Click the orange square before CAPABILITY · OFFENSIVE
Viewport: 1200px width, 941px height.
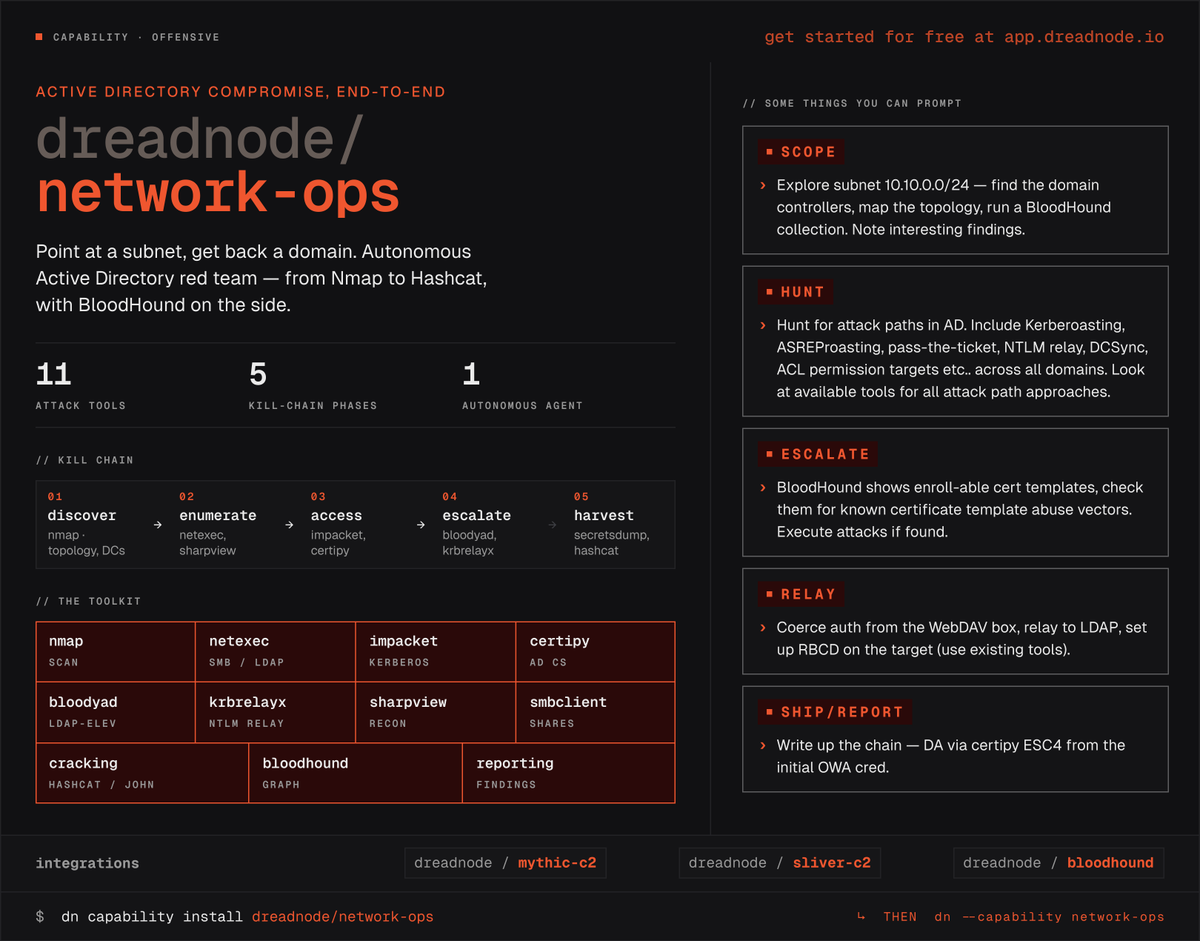coord(39,37)
